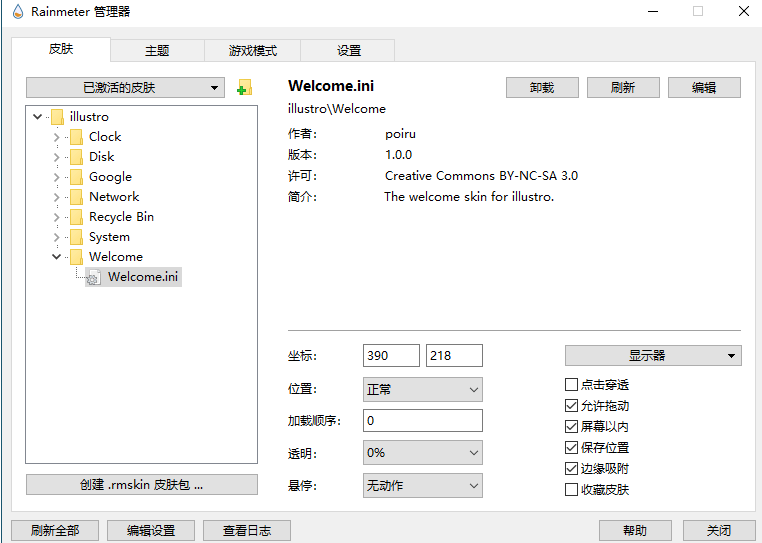The image size is (762, 543).
Task: Click the System folder icon
Action: (76, 237)
